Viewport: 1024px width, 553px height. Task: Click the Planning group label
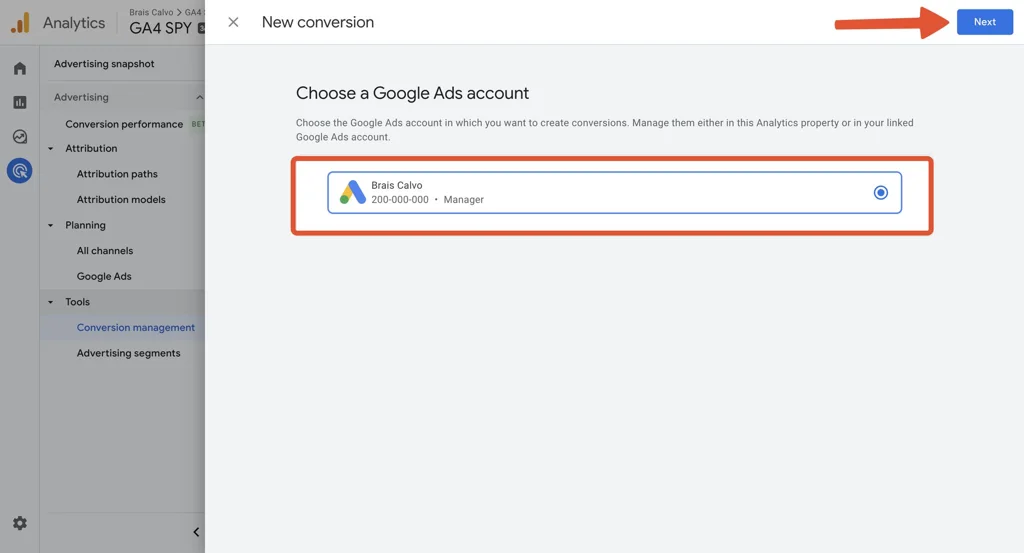coord(85,225)
